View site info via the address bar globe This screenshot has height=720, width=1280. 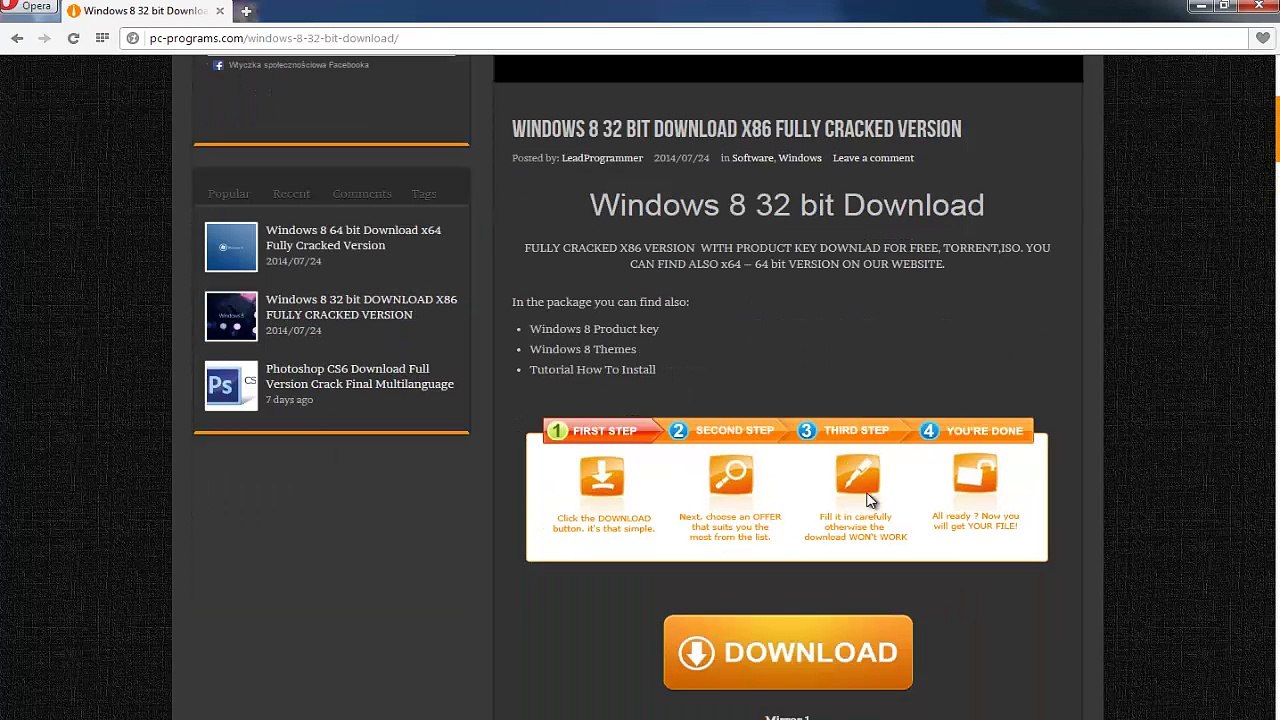133,38
